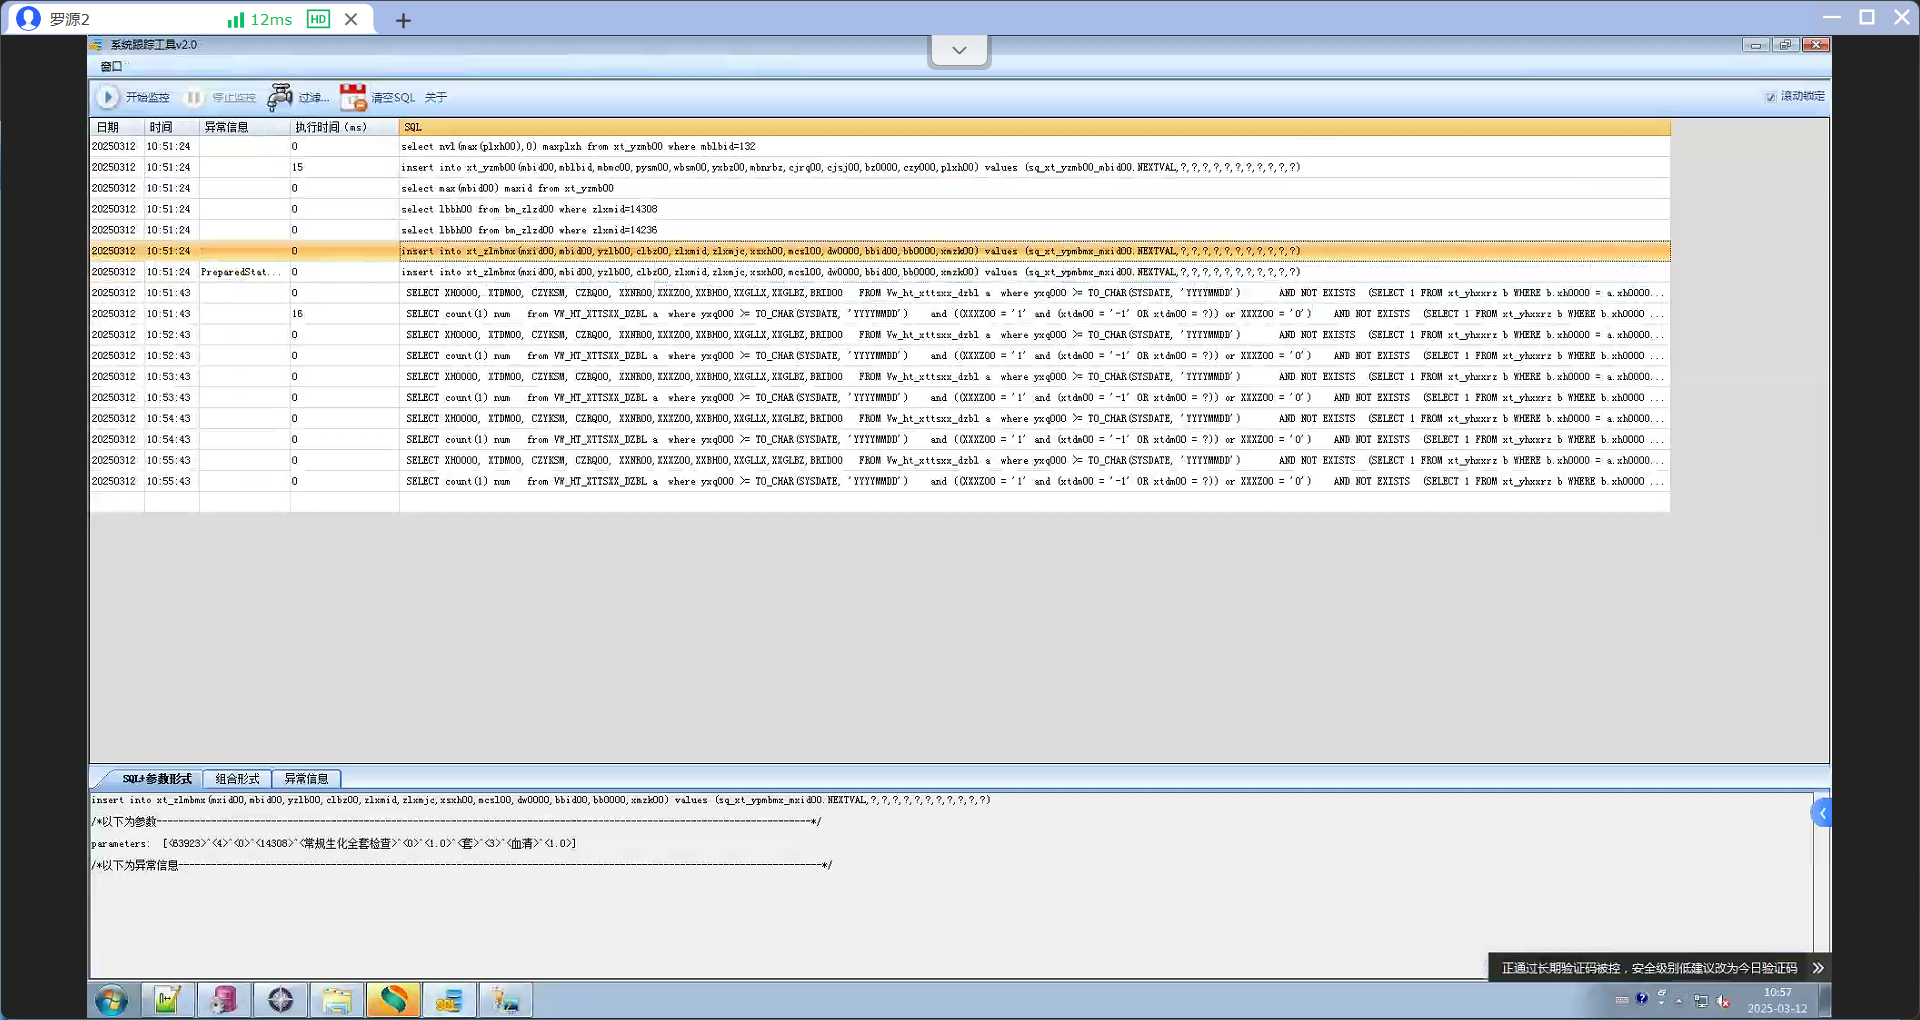Click the /*以下为异常信息 line in detail pane
The width and height of the screenshot is (1920, 1020).
[462, 865]
